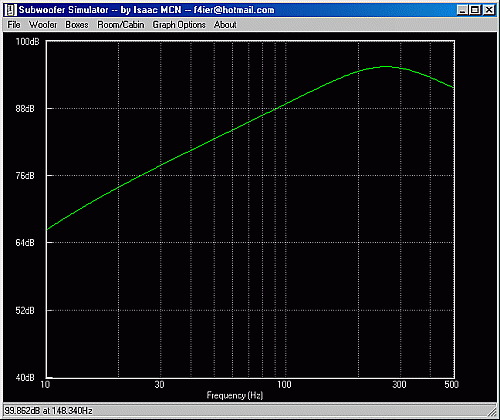Click the 100 frequency axis label
This screenshot has height=420, width=500.
coord(284,385)
